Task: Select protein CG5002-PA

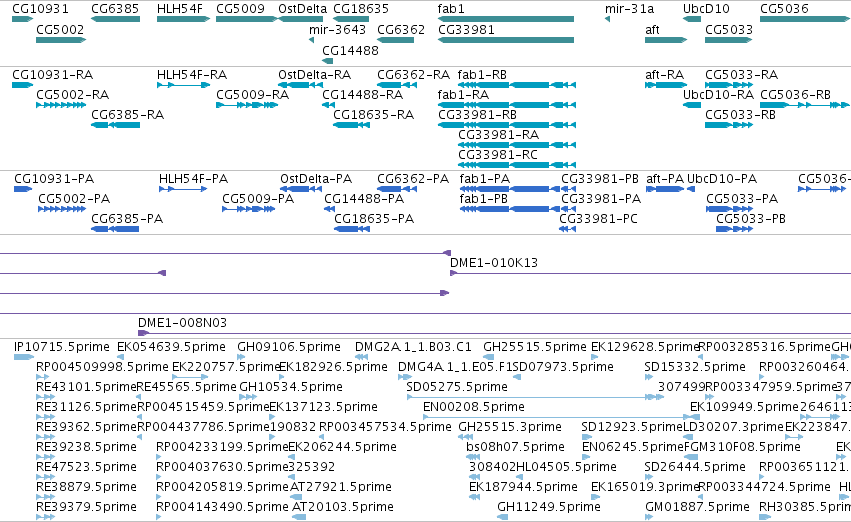Action: coord(74,199)
